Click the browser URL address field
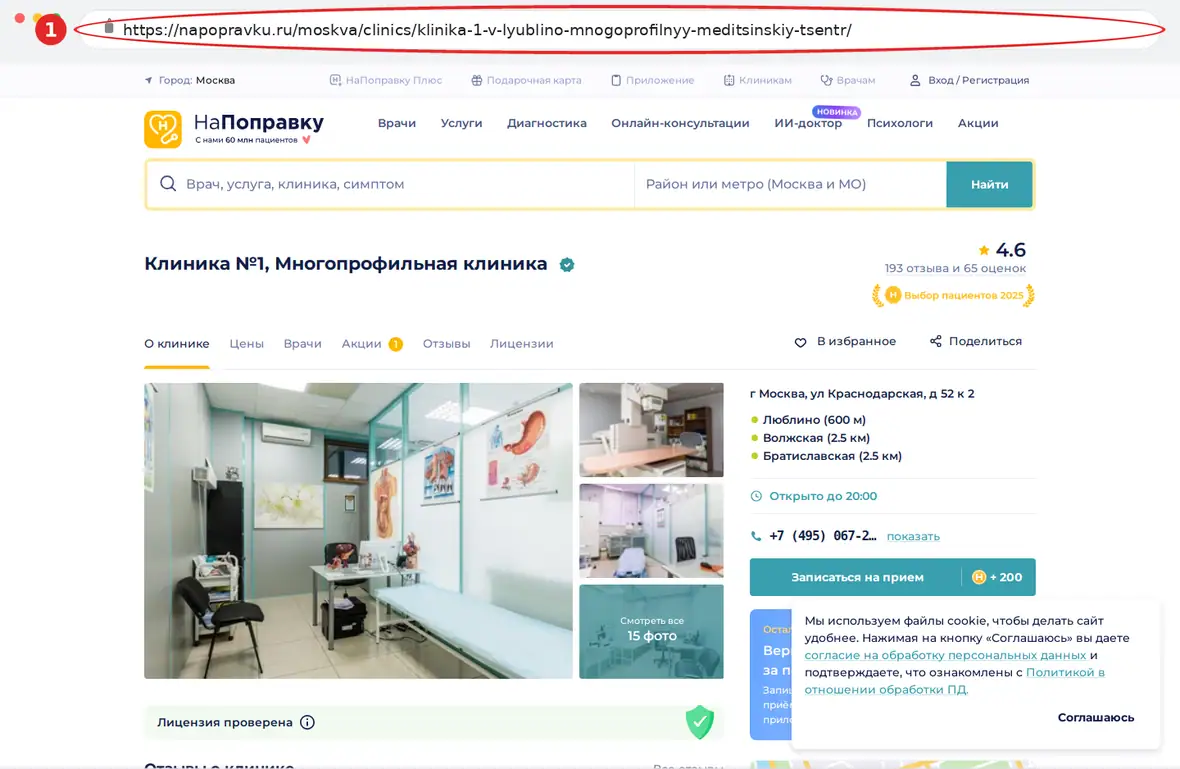The width and height of the screenshot is (1180, 769). coord(620,30)
